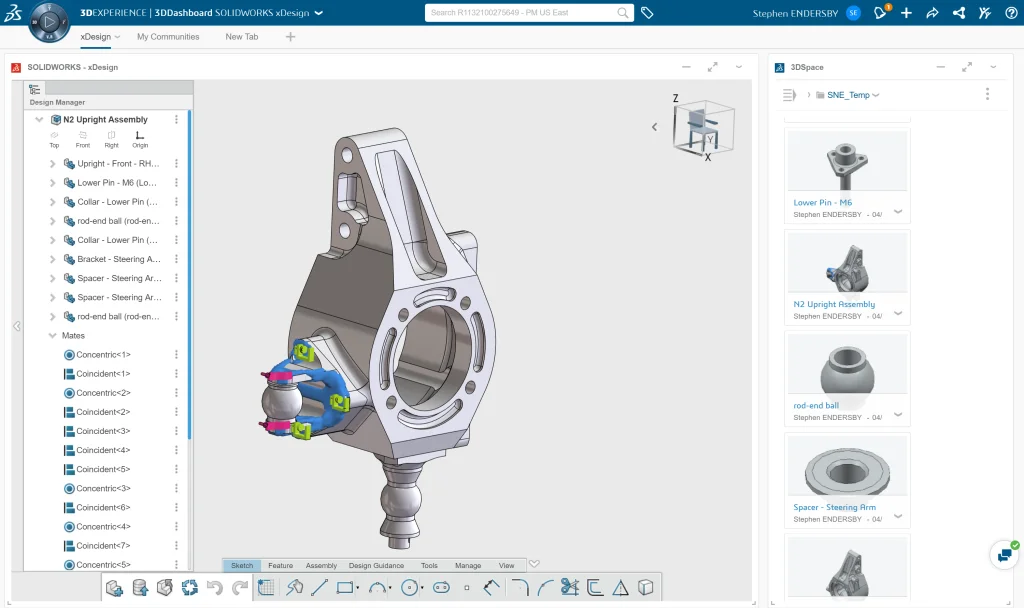Select the Circle sketch tool
This screenshot has width=1024, height=608.
pos(411,588)
